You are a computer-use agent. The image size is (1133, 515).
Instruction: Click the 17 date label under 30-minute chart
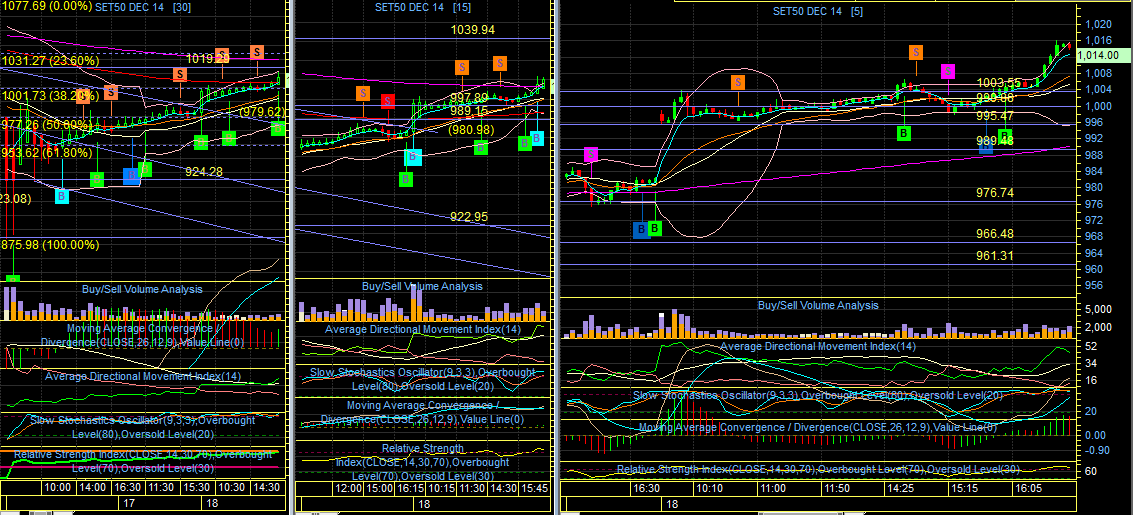tap(131, 502)
